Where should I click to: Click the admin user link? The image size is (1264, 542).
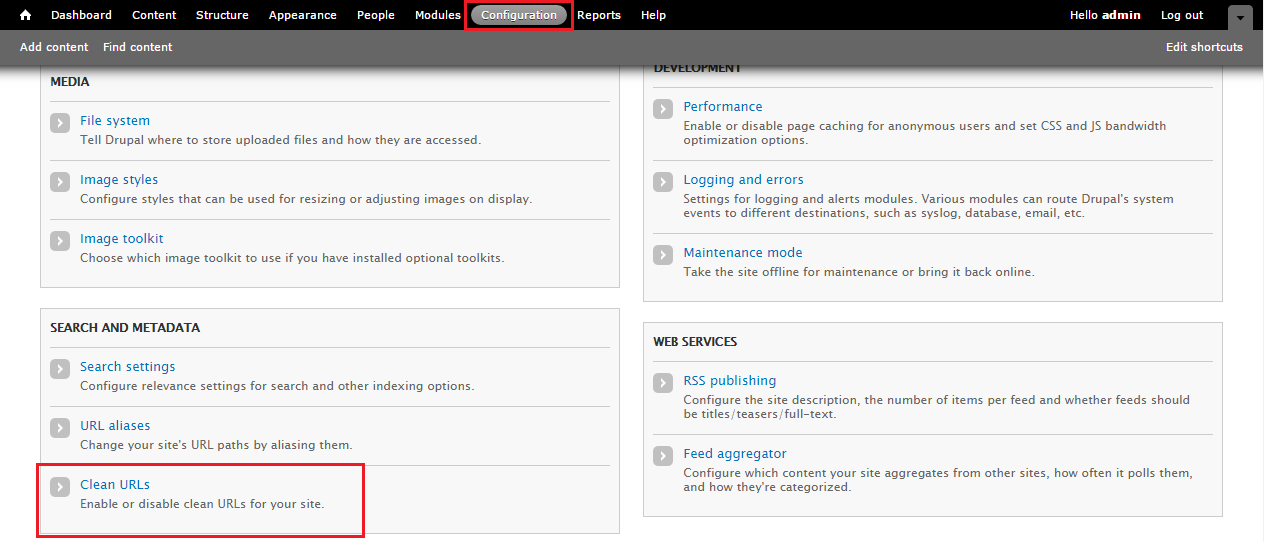point(1121,15)
